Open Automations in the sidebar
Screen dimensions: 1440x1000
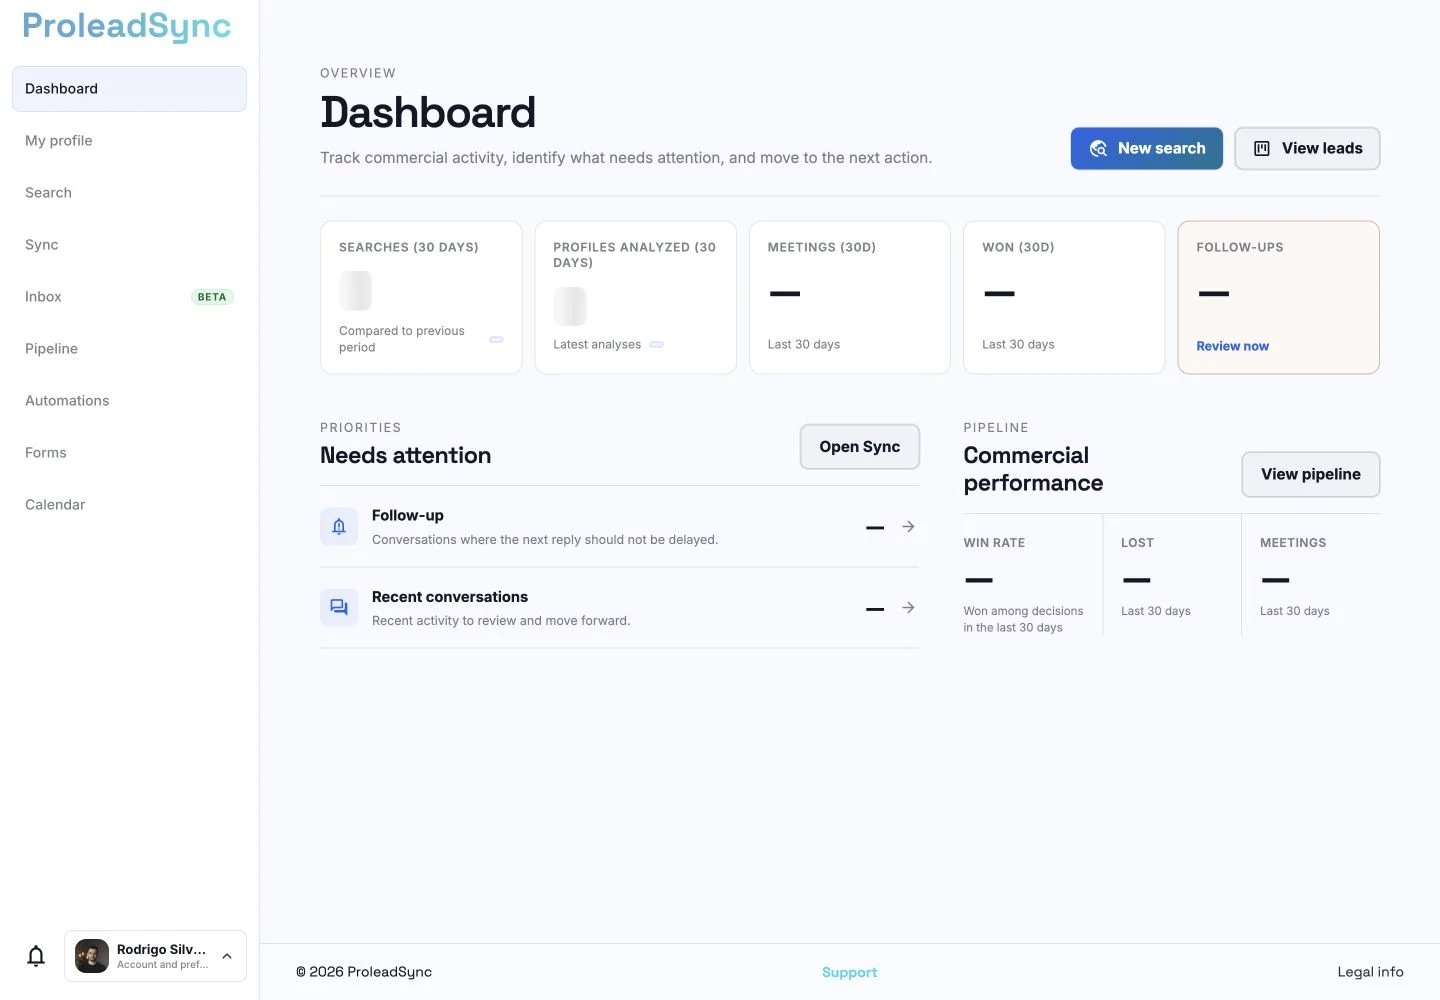[129, 401]
